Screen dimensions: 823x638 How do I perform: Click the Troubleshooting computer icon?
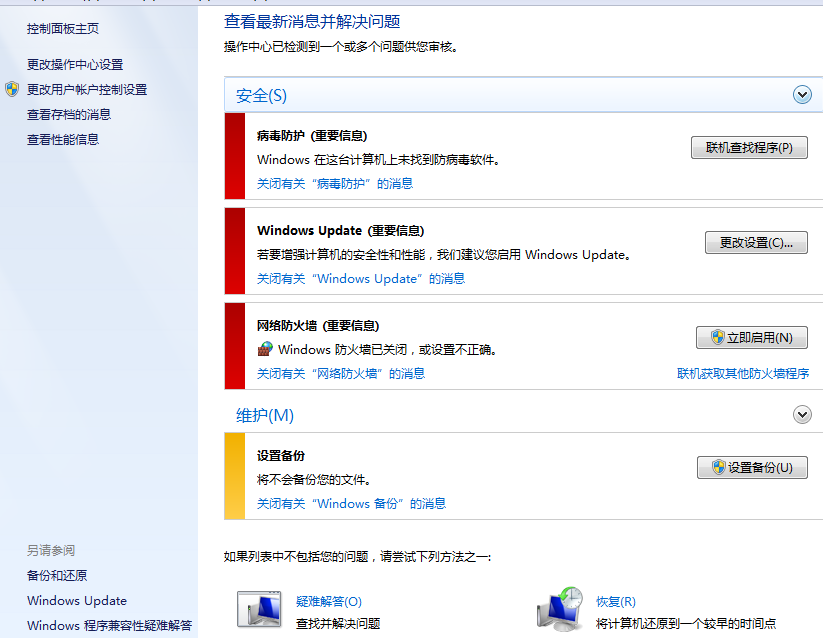259,610
